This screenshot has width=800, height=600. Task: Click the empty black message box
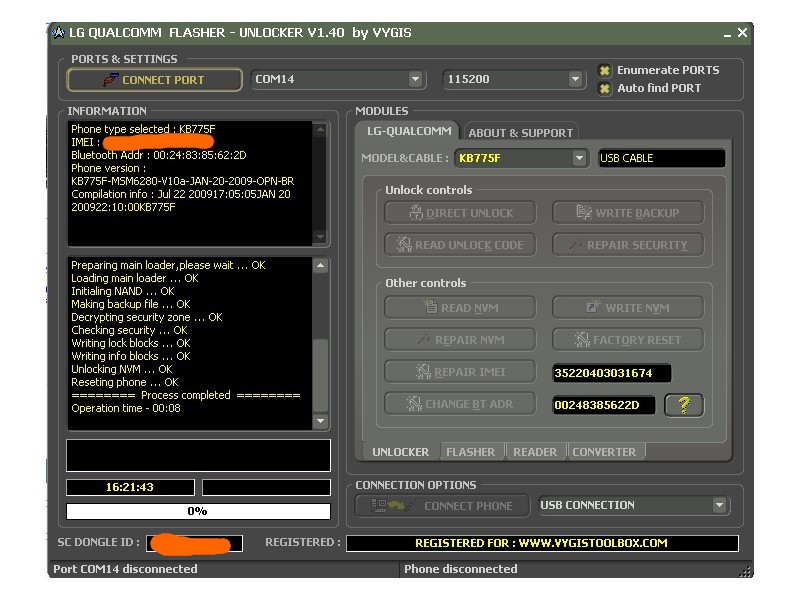(x=198, y=455)
